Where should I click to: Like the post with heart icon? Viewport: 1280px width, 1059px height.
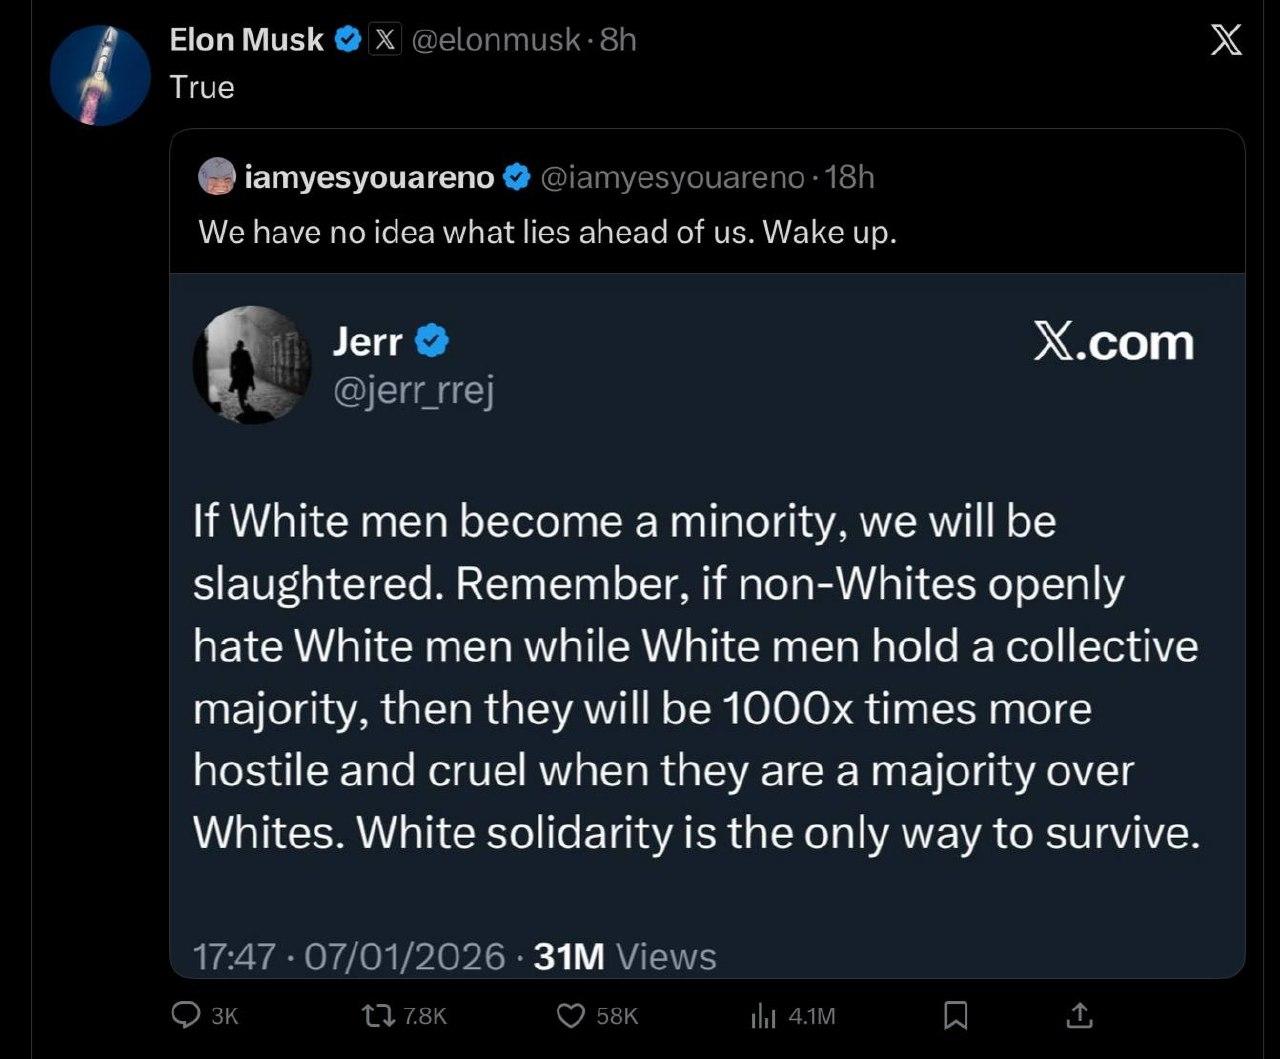click(570, 1016)
